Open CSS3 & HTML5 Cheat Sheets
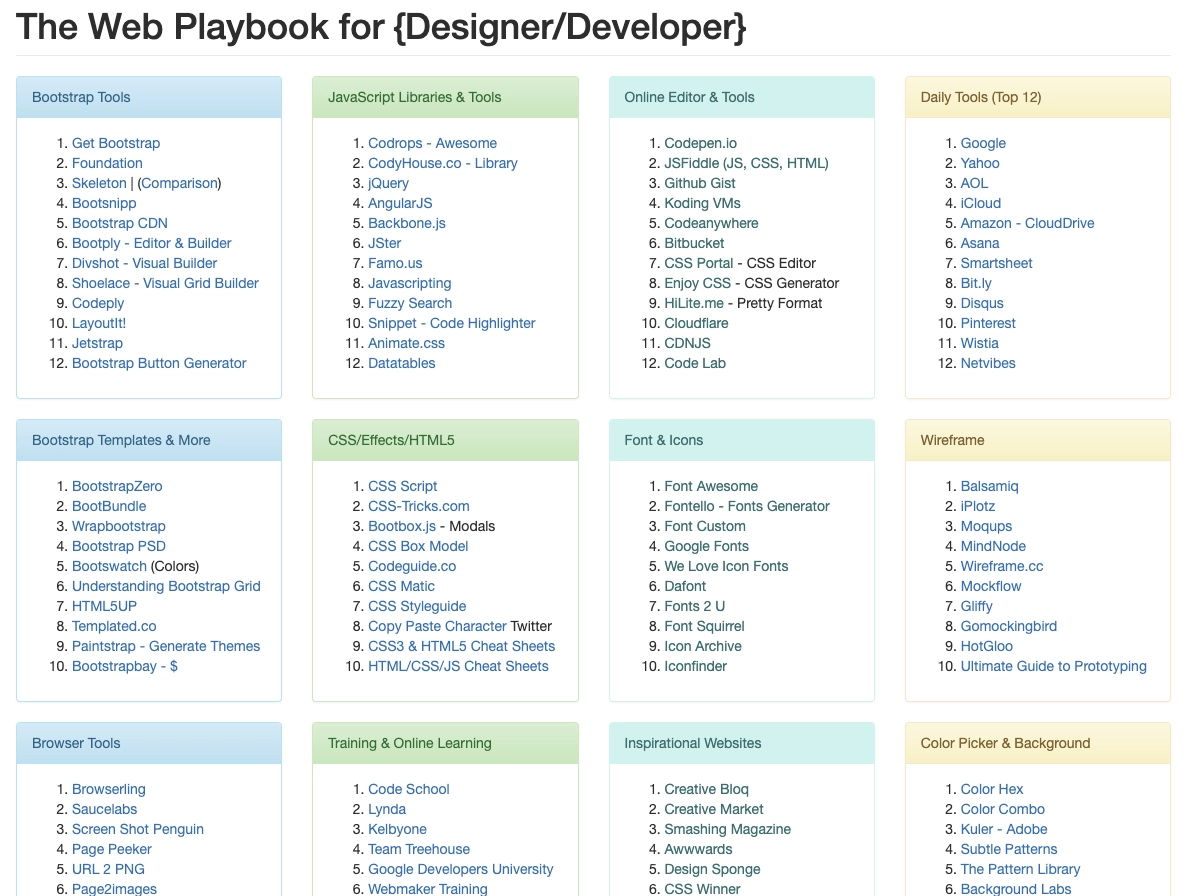 tap(461, 646)
